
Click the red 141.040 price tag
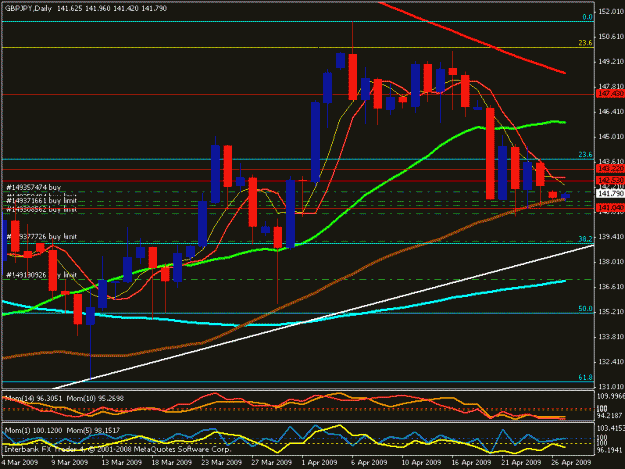coord(610,208)
